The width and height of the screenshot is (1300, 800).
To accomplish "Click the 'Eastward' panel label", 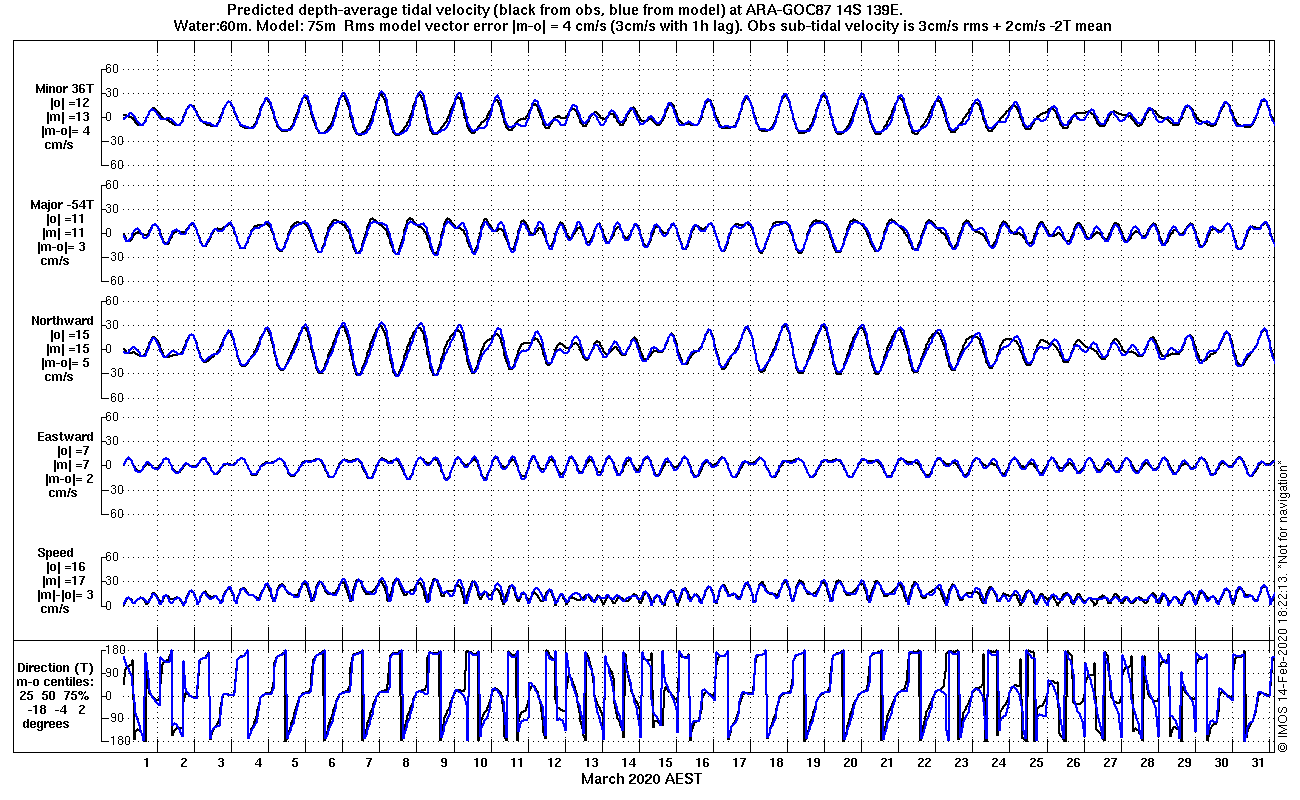I will (x=66, y=436).
